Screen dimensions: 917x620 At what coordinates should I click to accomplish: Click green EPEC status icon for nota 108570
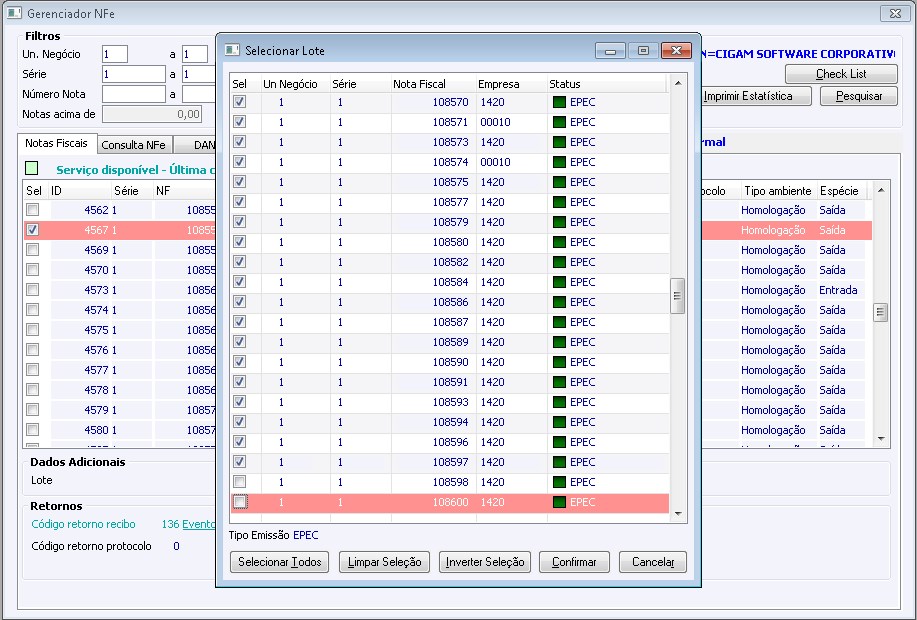pyautogui.click(x=559, y=102)
